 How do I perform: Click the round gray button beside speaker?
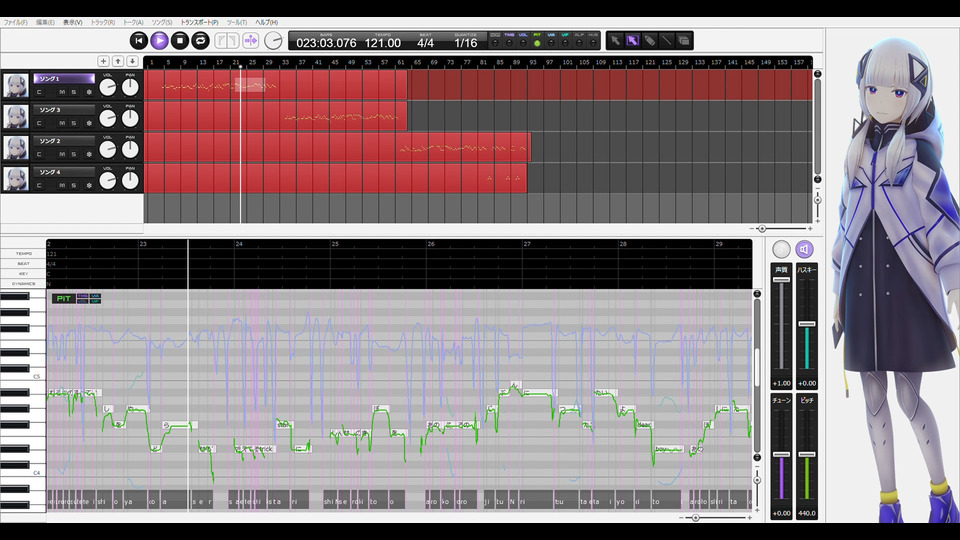[781, 249]
